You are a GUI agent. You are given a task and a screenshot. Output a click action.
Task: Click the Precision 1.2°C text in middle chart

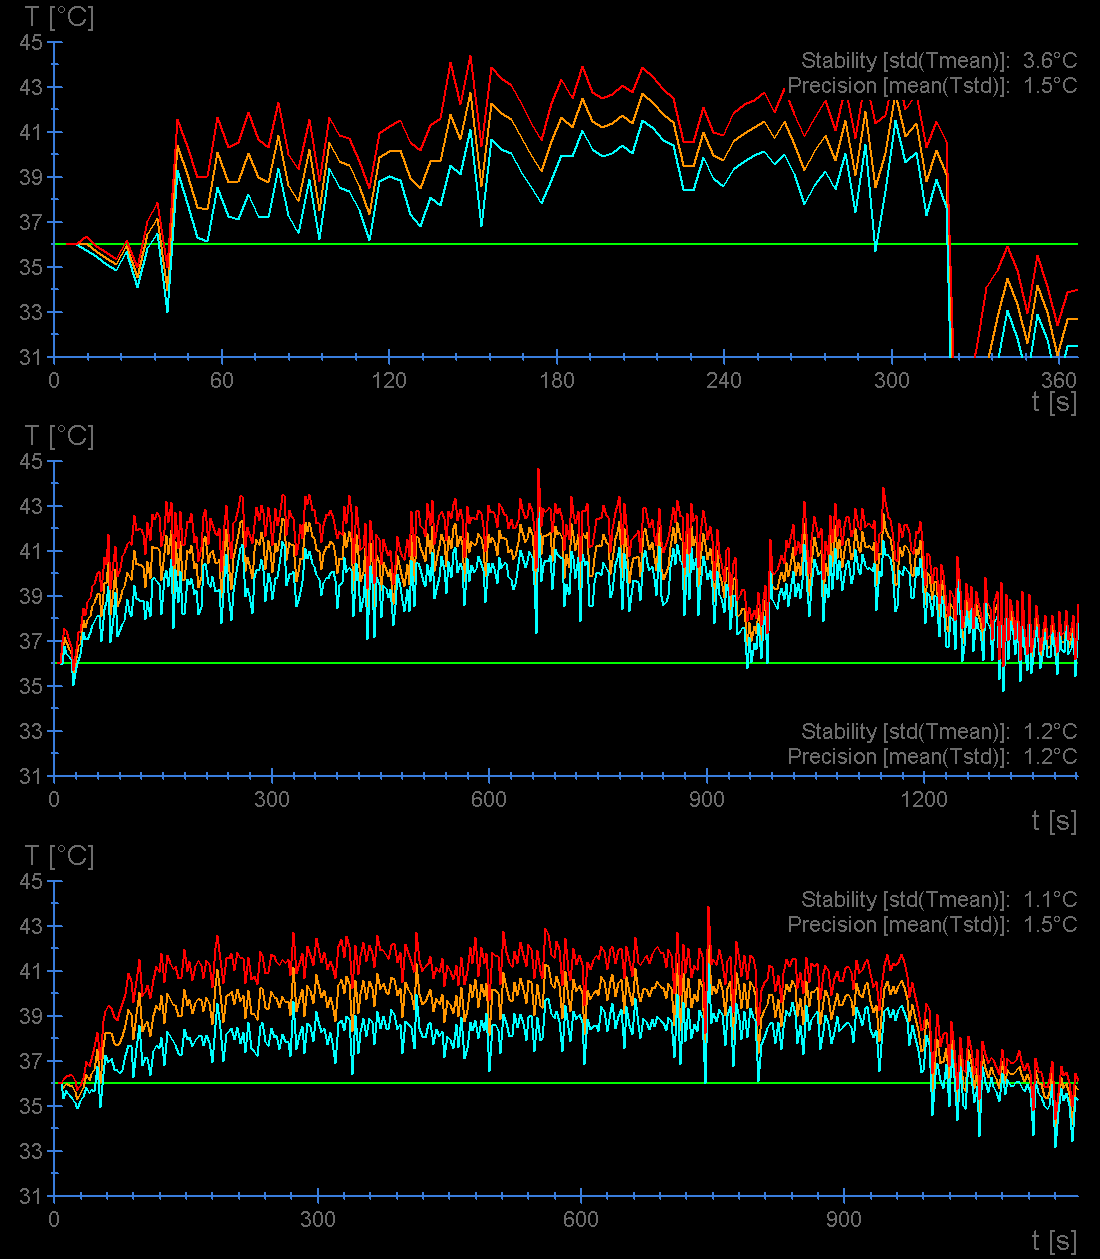932,757
